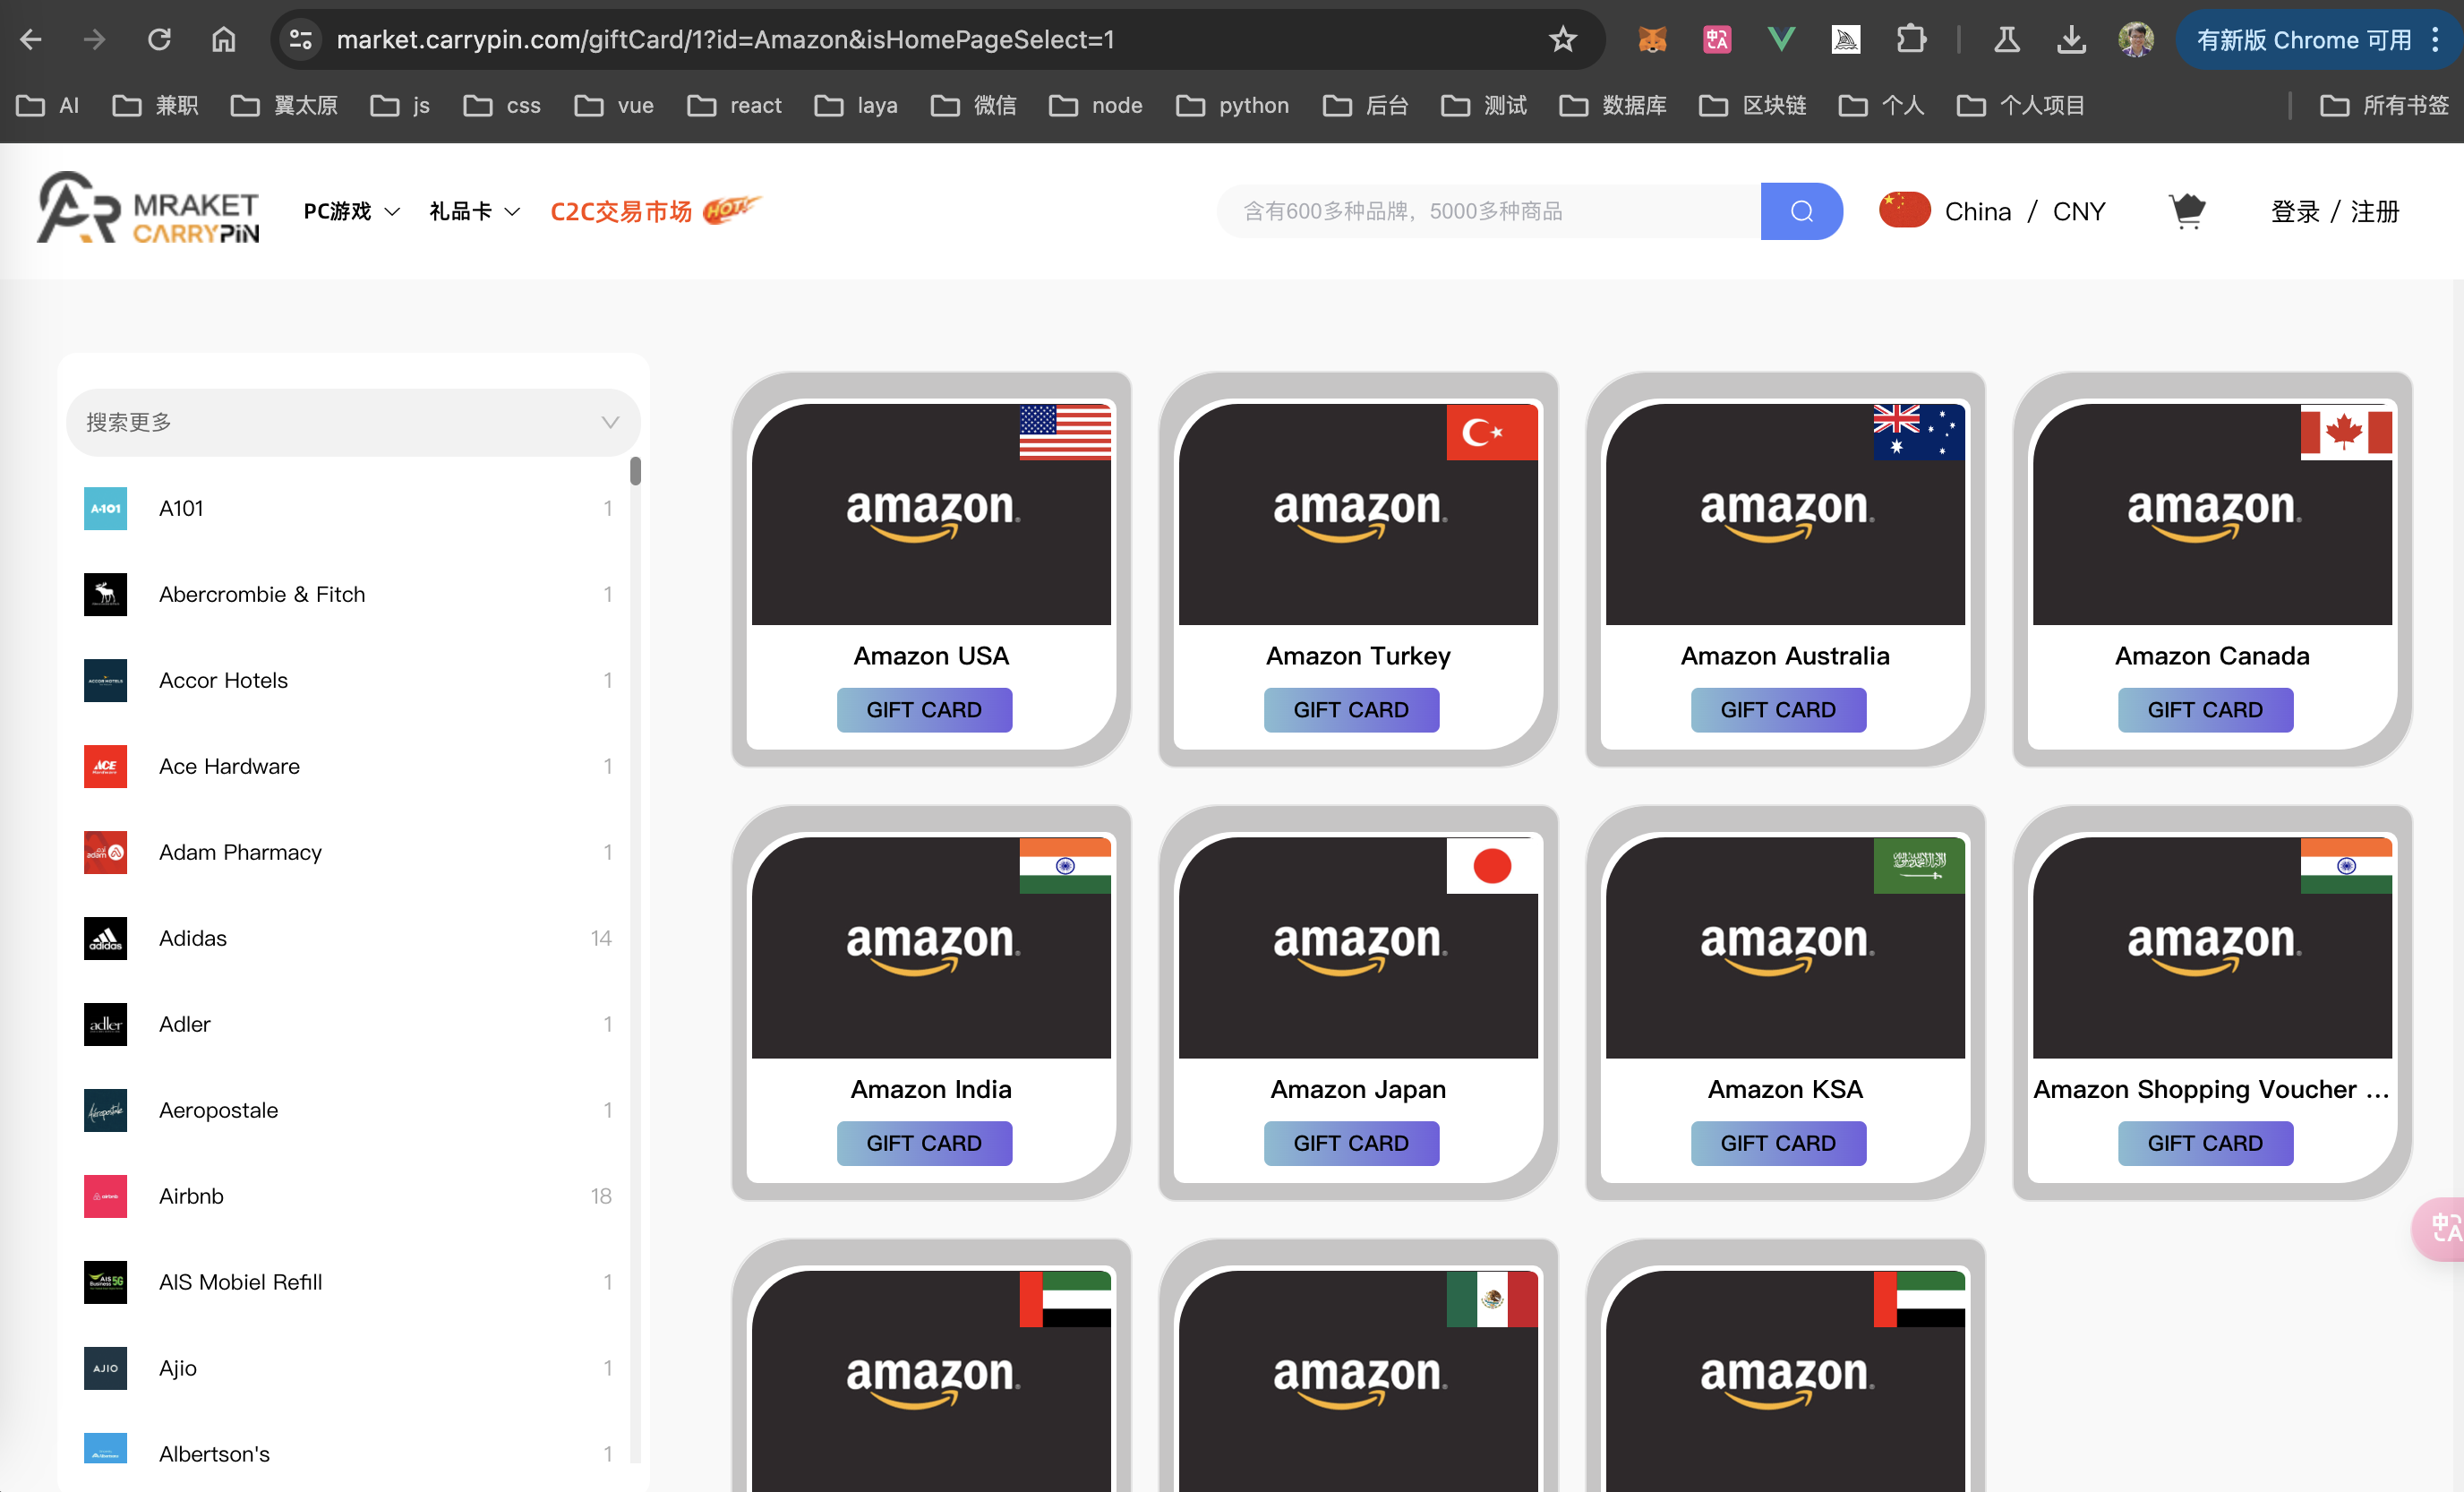
Task: Open the Chrome profile avatar
Action: [x=2136, y=40]
